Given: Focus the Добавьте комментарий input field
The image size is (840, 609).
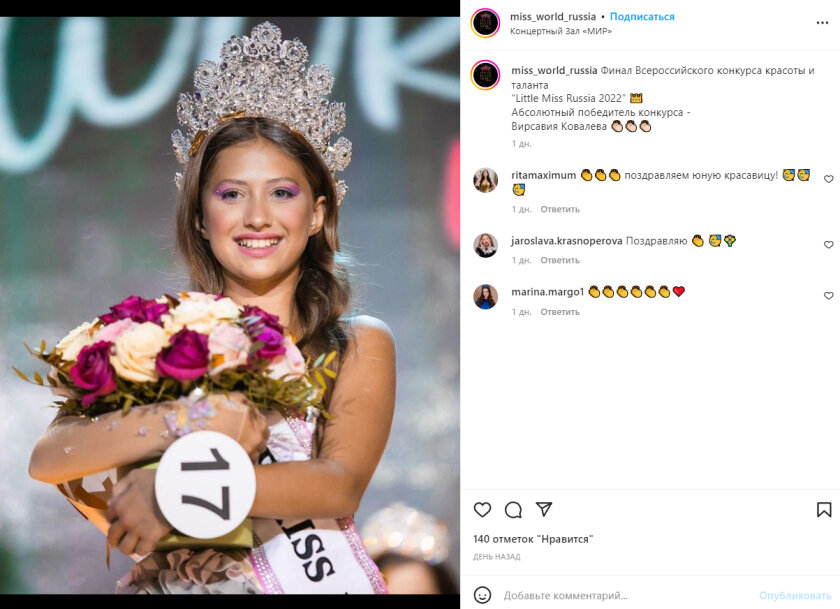Looking at the screenshot, I should tap(627, 595).
